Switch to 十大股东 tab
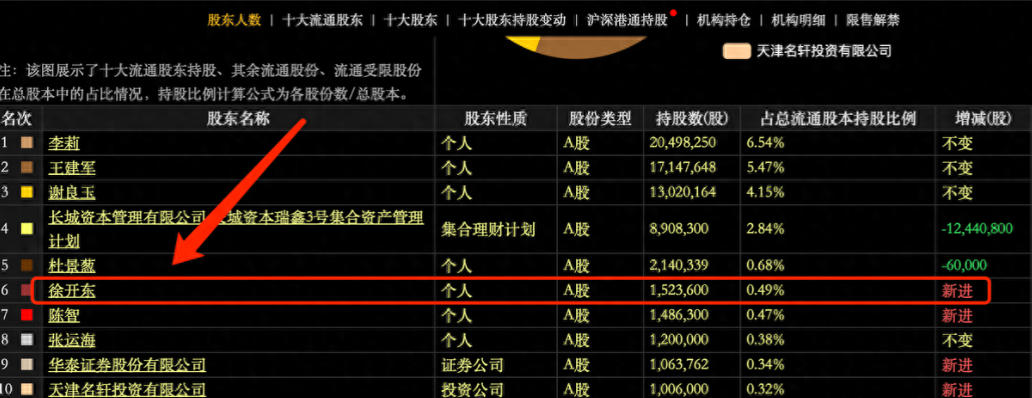Screen dimensions: 1032x398 411,20
